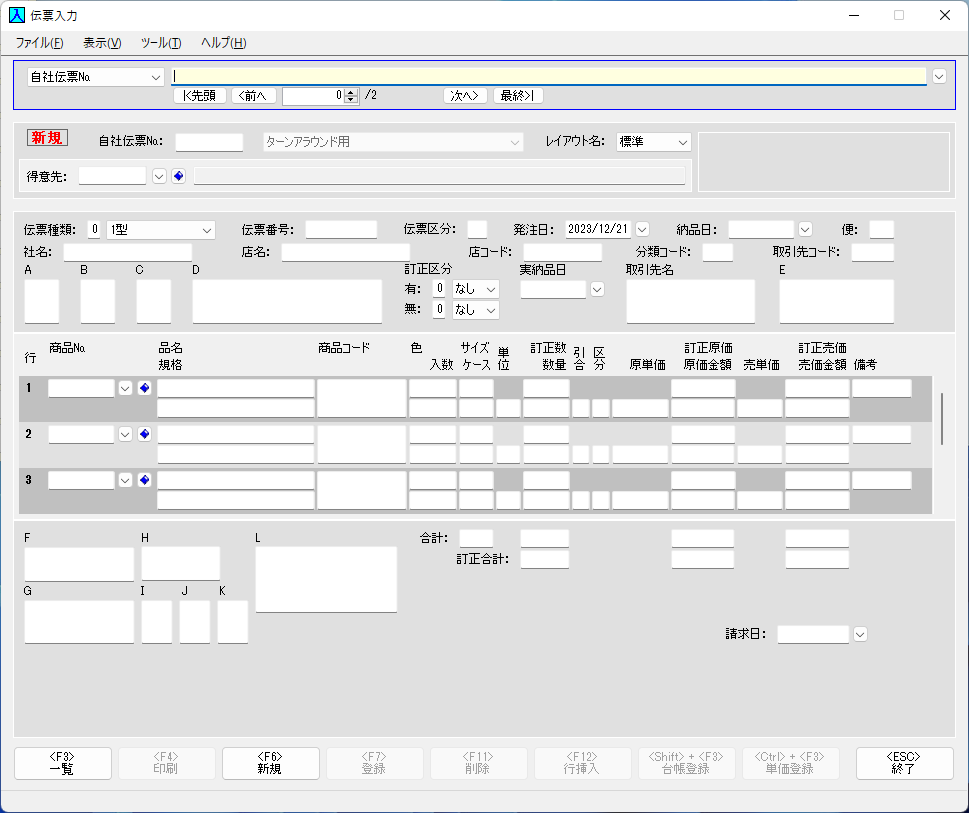Open the 訂正区分 有 なし dropdown
This screenshot has width=969, height=813.
(x=475, y=289)
